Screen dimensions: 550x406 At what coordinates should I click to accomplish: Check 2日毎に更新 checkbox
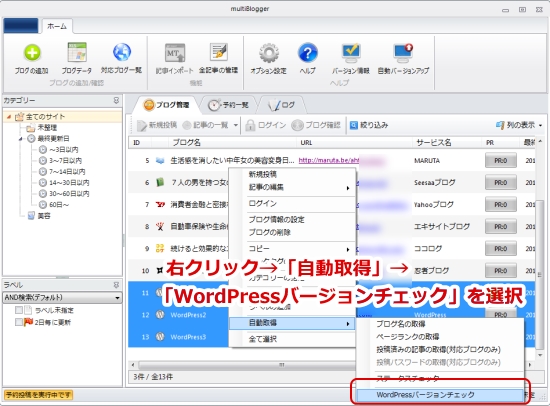(19, 322)
